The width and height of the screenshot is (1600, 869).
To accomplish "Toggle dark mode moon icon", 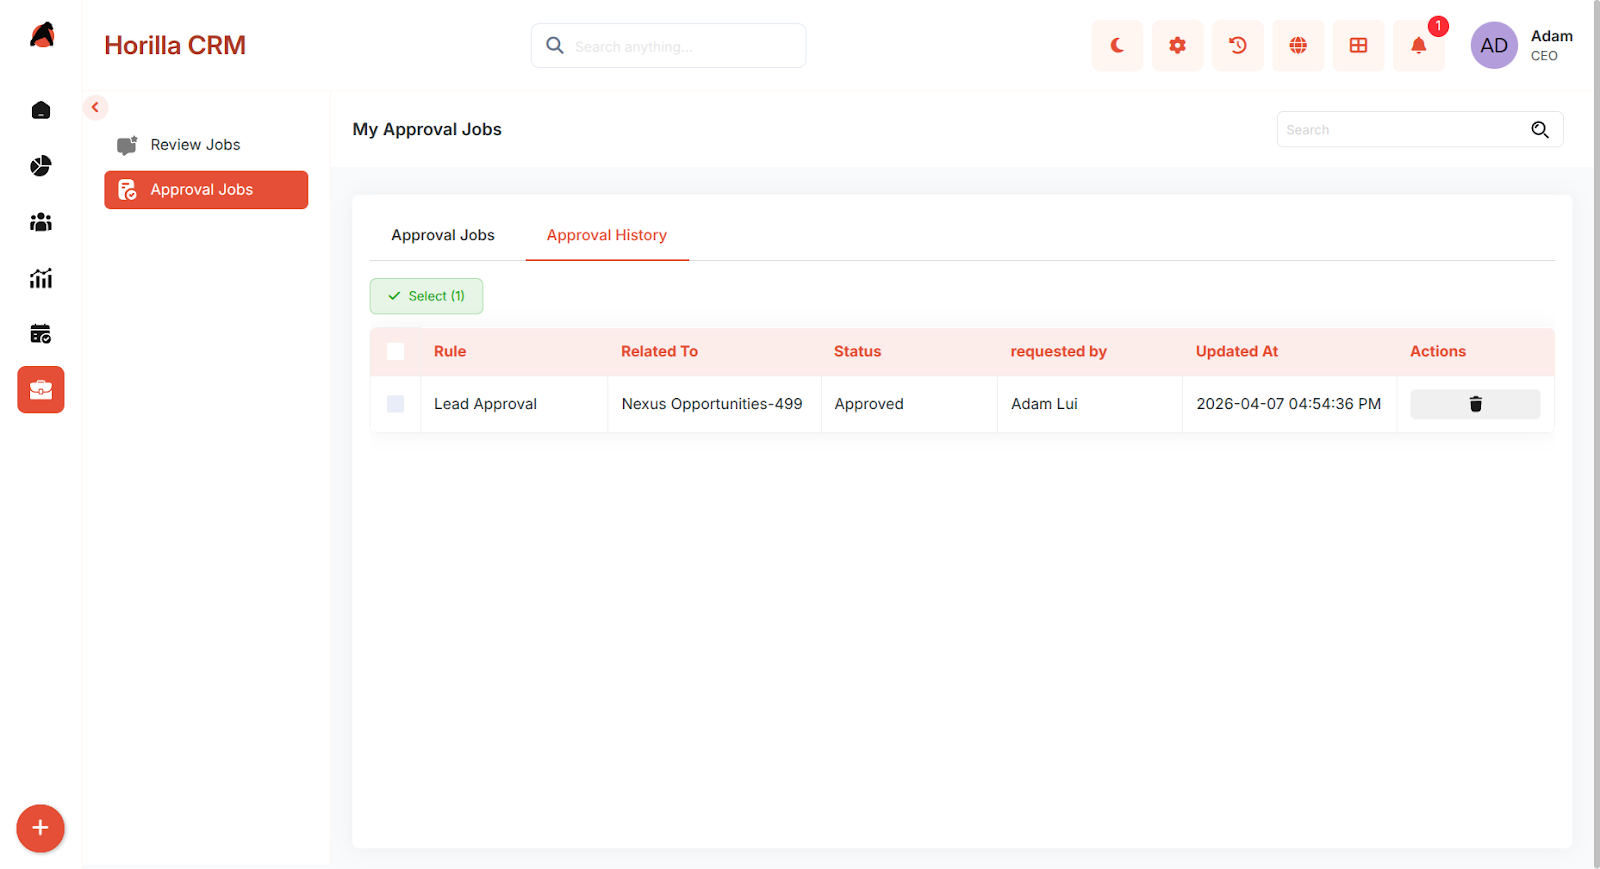I will (x=1117, y=46).
